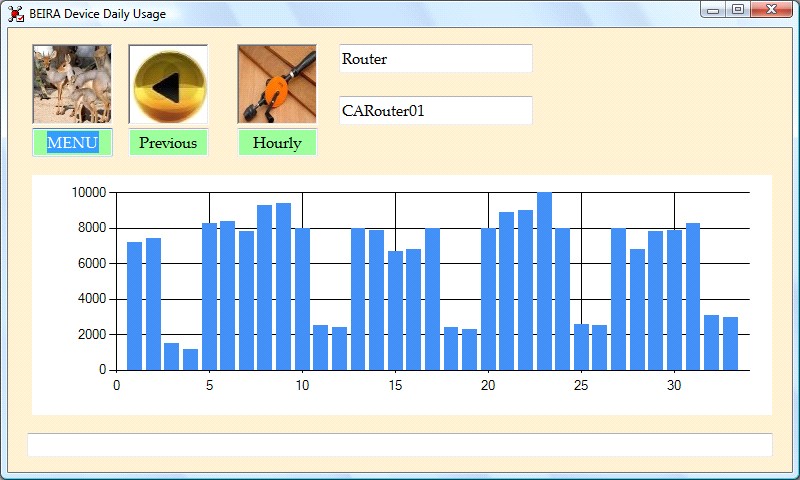Minimize the BEIRA Device Daily Usage window
Viewport: 800px width, 480px height.
[x=713, y=10]
